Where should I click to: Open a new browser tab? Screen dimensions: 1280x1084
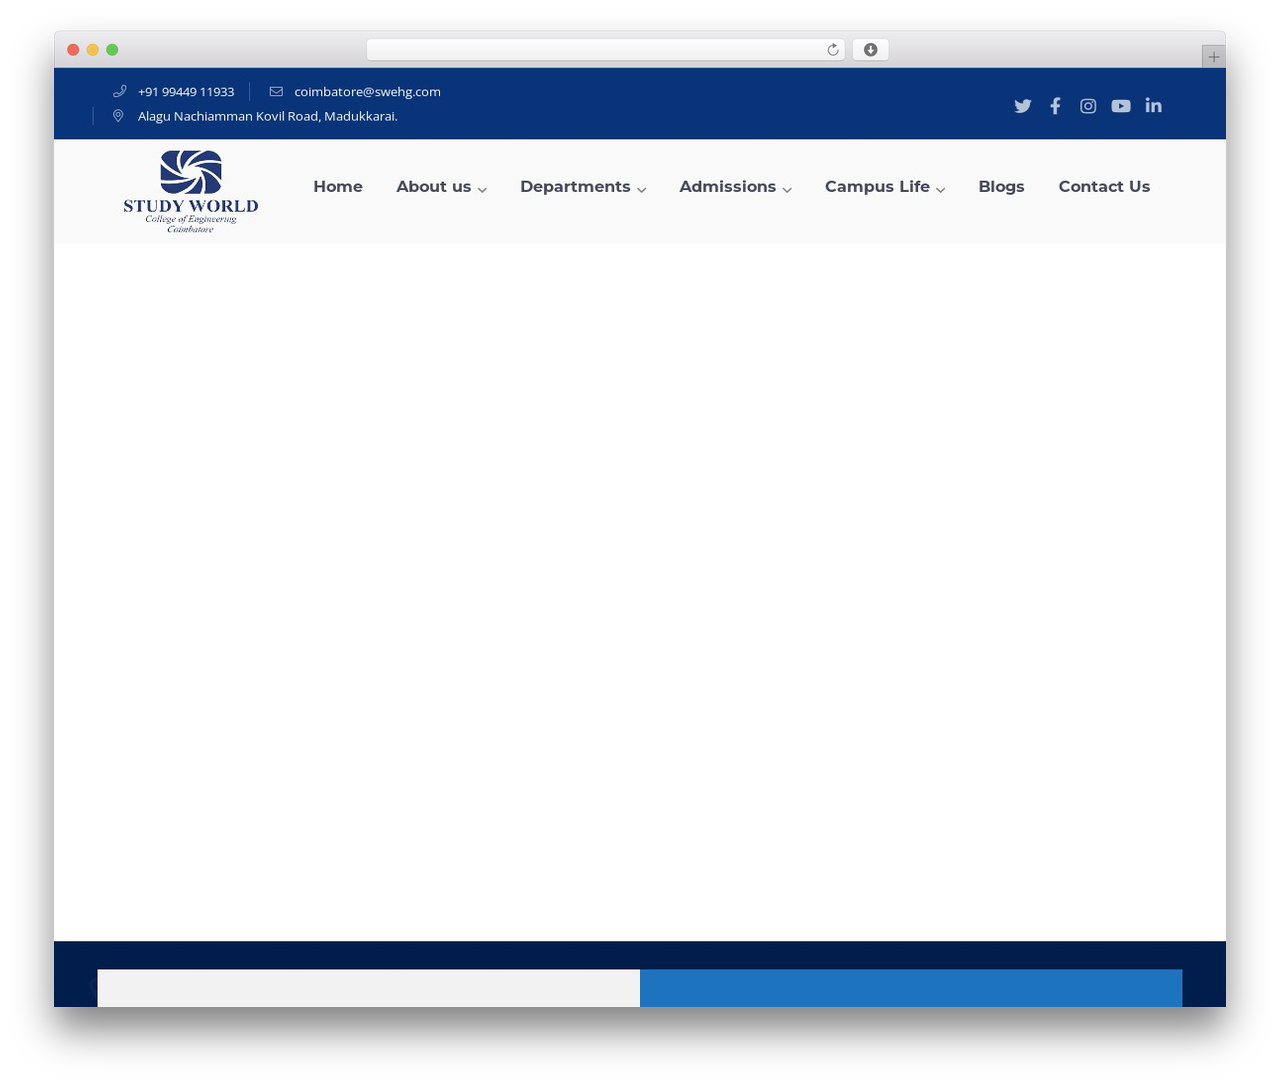click(1213, 57)
